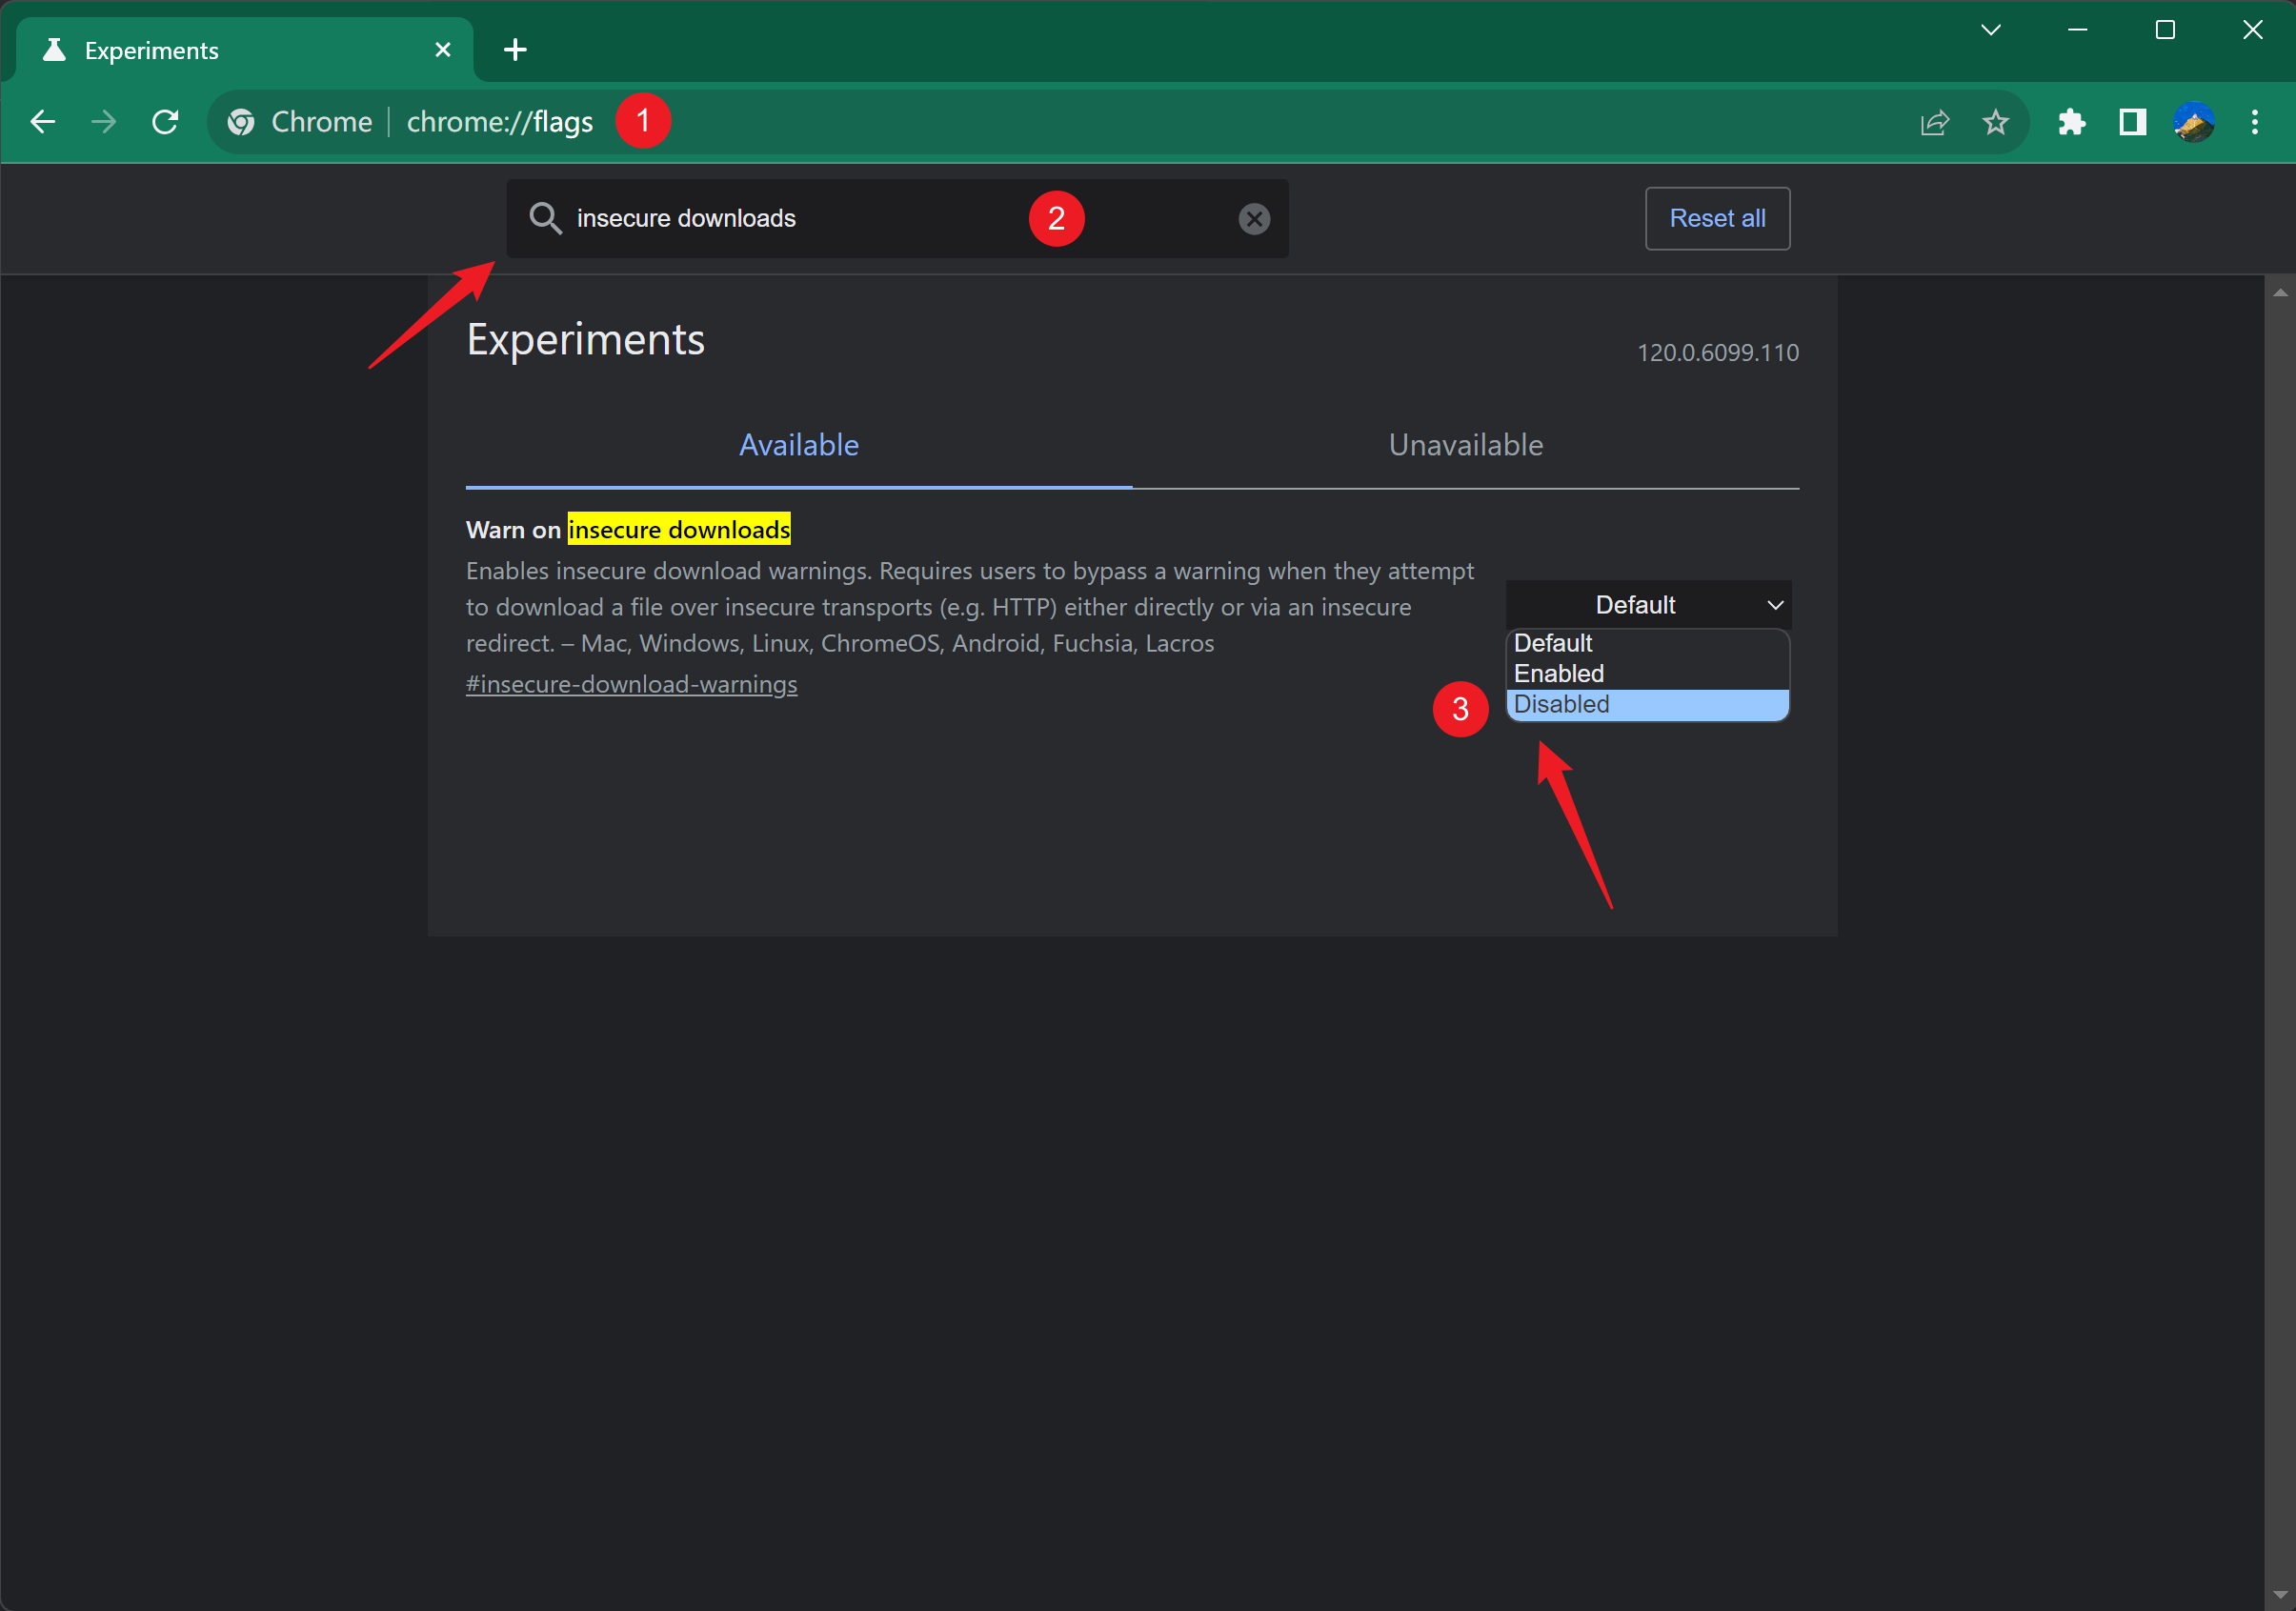Collapse the Default dropdown selector
Image resolution: width=2296 pixels, height=1611 pixels.
1647,605
